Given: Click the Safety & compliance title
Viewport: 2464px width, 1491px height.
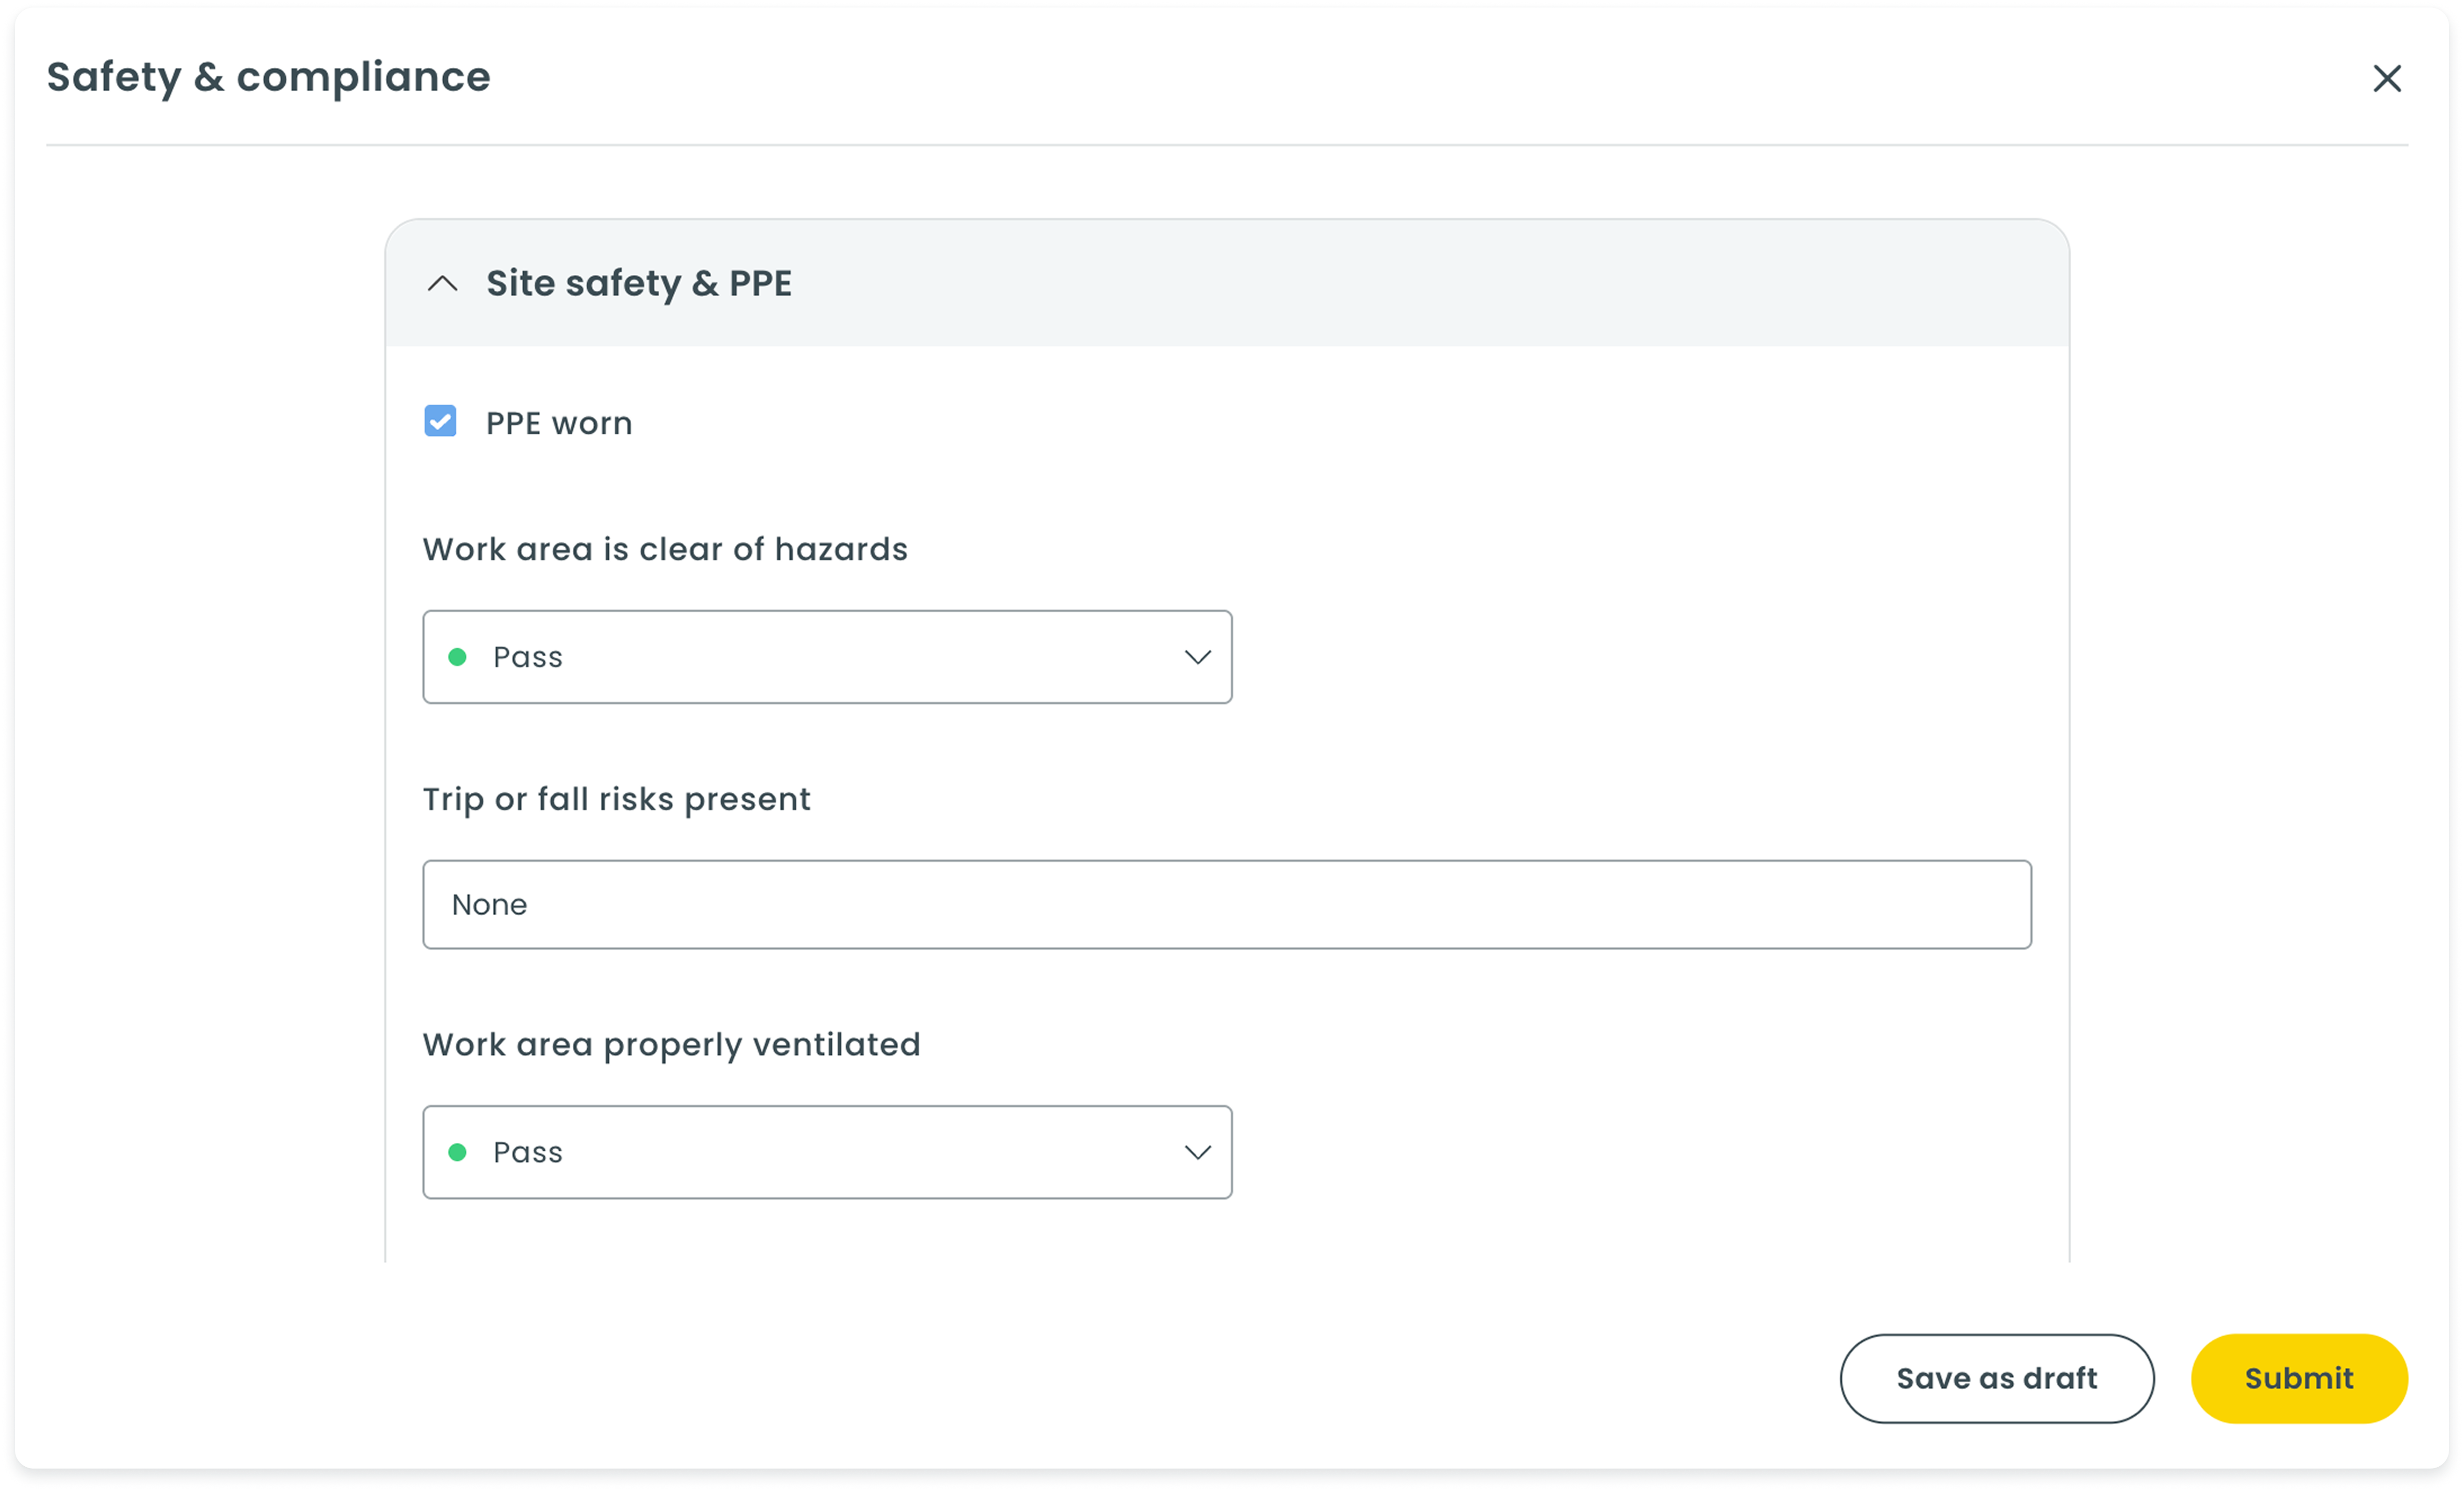Looking at the screenshot, I should 269,77.
